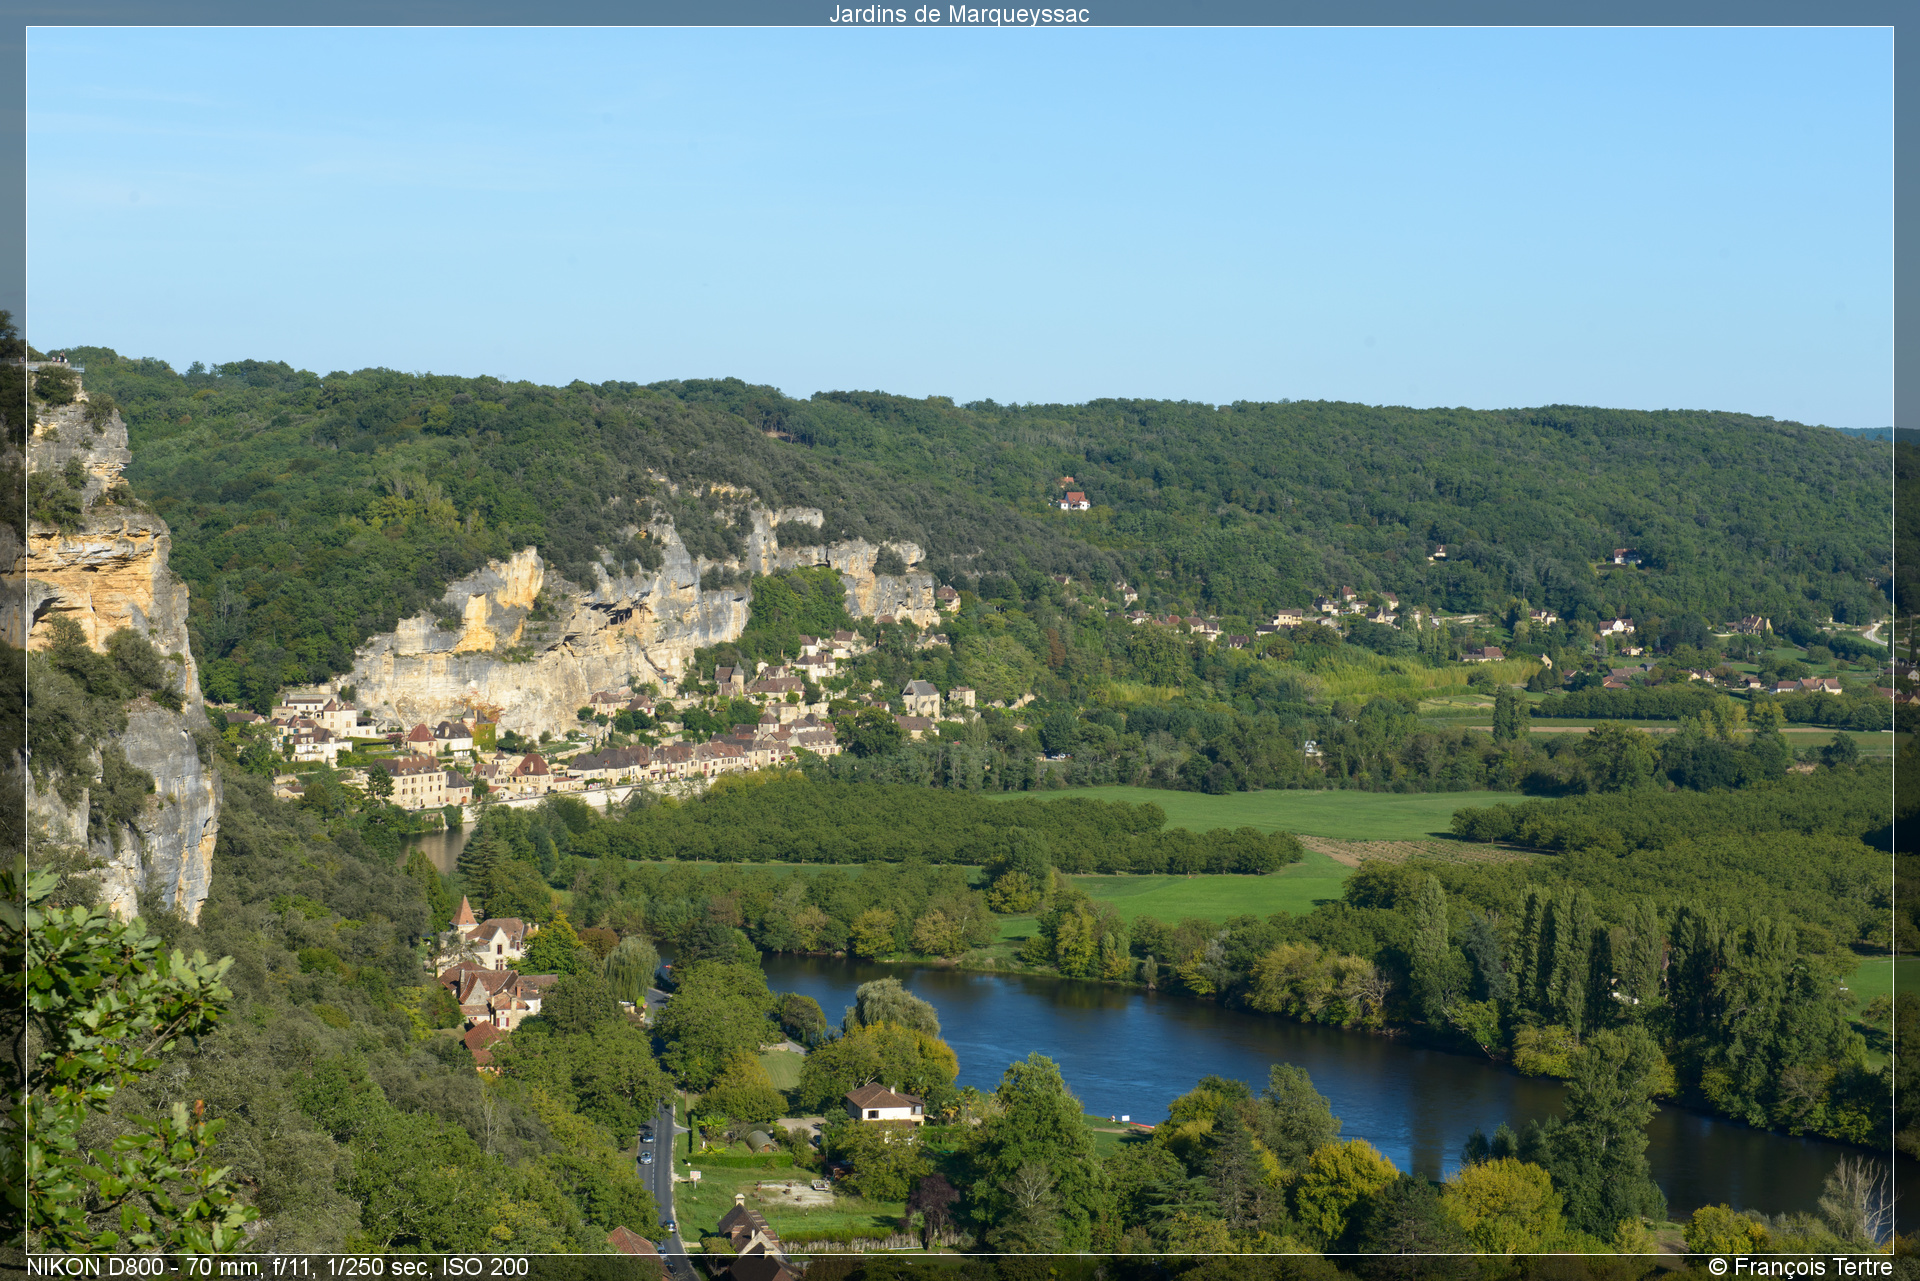Click the displayed landscape photo
This screenshot has width=1920, height=1281.
pos(960,640)
